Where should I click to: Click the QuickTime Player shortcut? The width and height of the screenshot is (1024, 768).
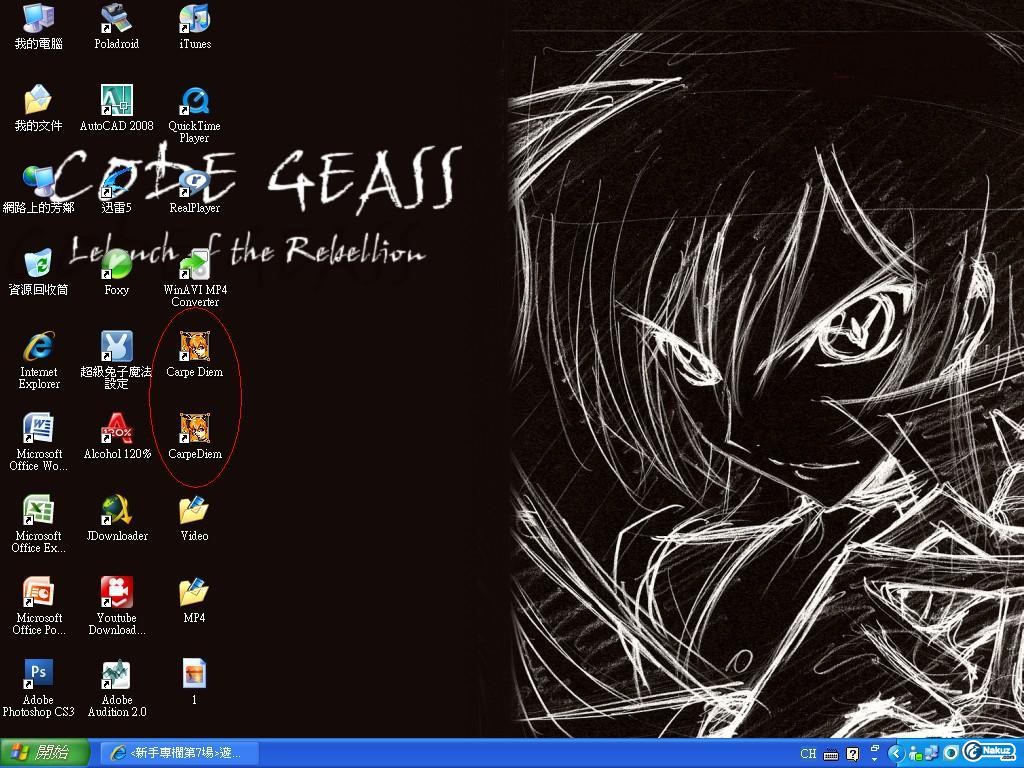tap(194, 101)
